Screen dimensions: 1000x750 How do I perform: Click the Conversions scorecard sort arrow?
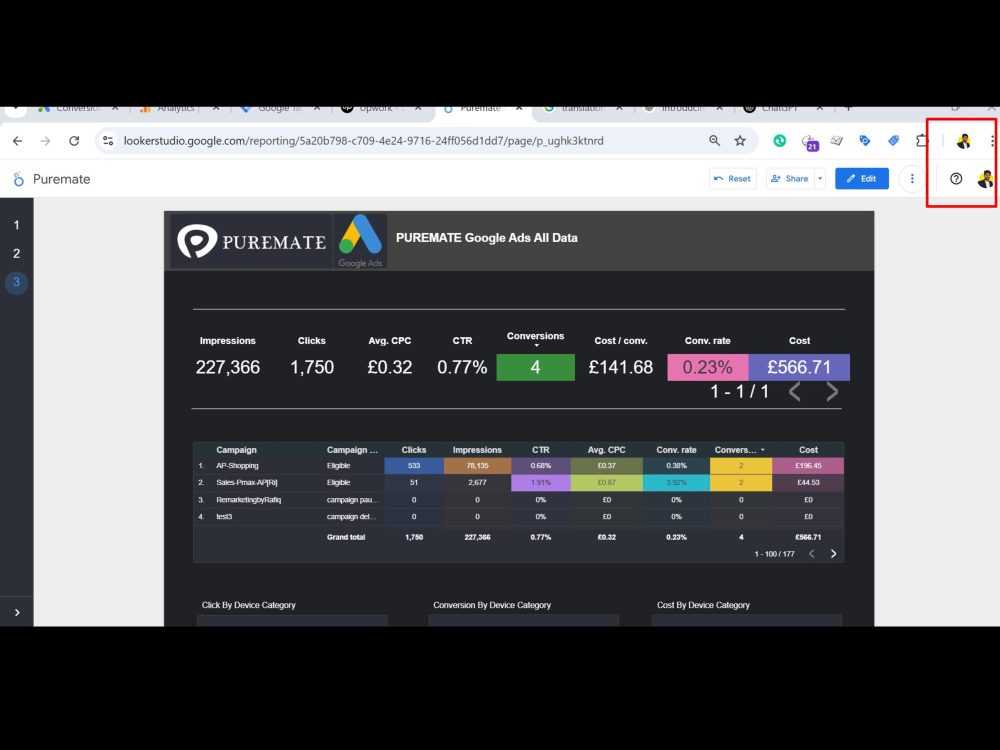point(536,346)
